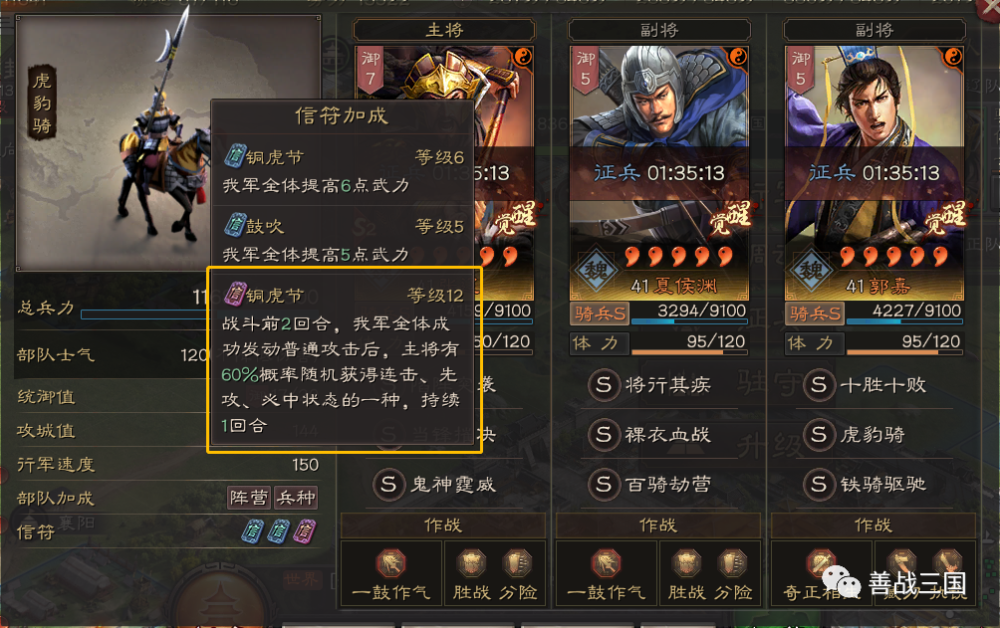The image size is (1000, 628).
Task: Click the 胜战 tactic icon under the 主将
Action: 471,564
